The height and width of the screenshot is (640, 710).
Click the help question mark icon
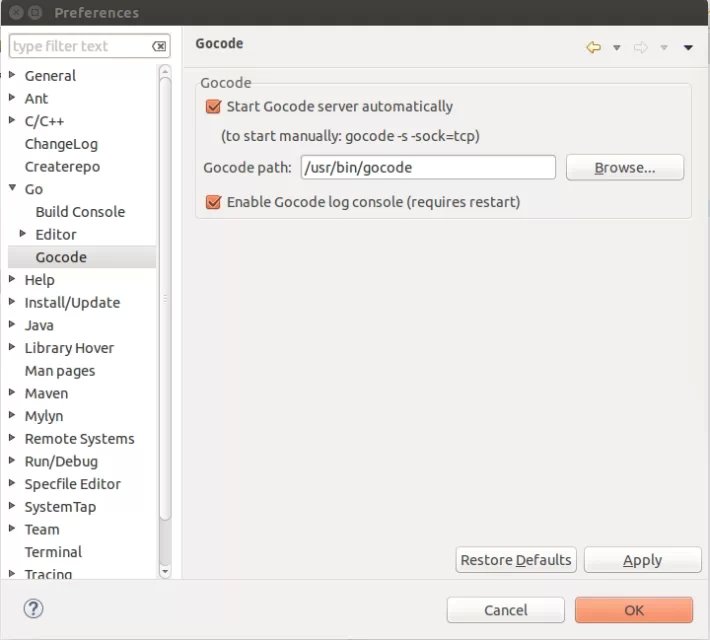click(34, 608)
